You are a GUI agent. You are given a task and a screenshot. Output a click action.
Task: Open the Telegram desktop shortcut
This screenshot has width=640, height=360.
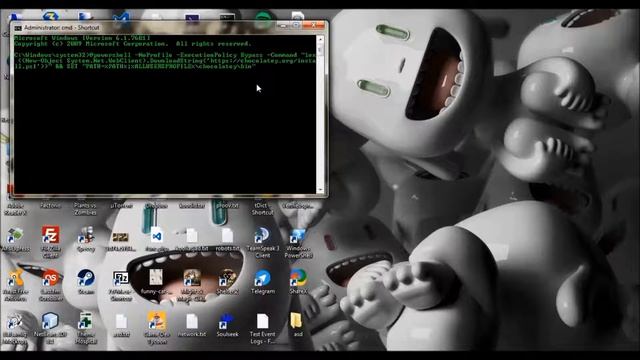click(x=262, y=278)
